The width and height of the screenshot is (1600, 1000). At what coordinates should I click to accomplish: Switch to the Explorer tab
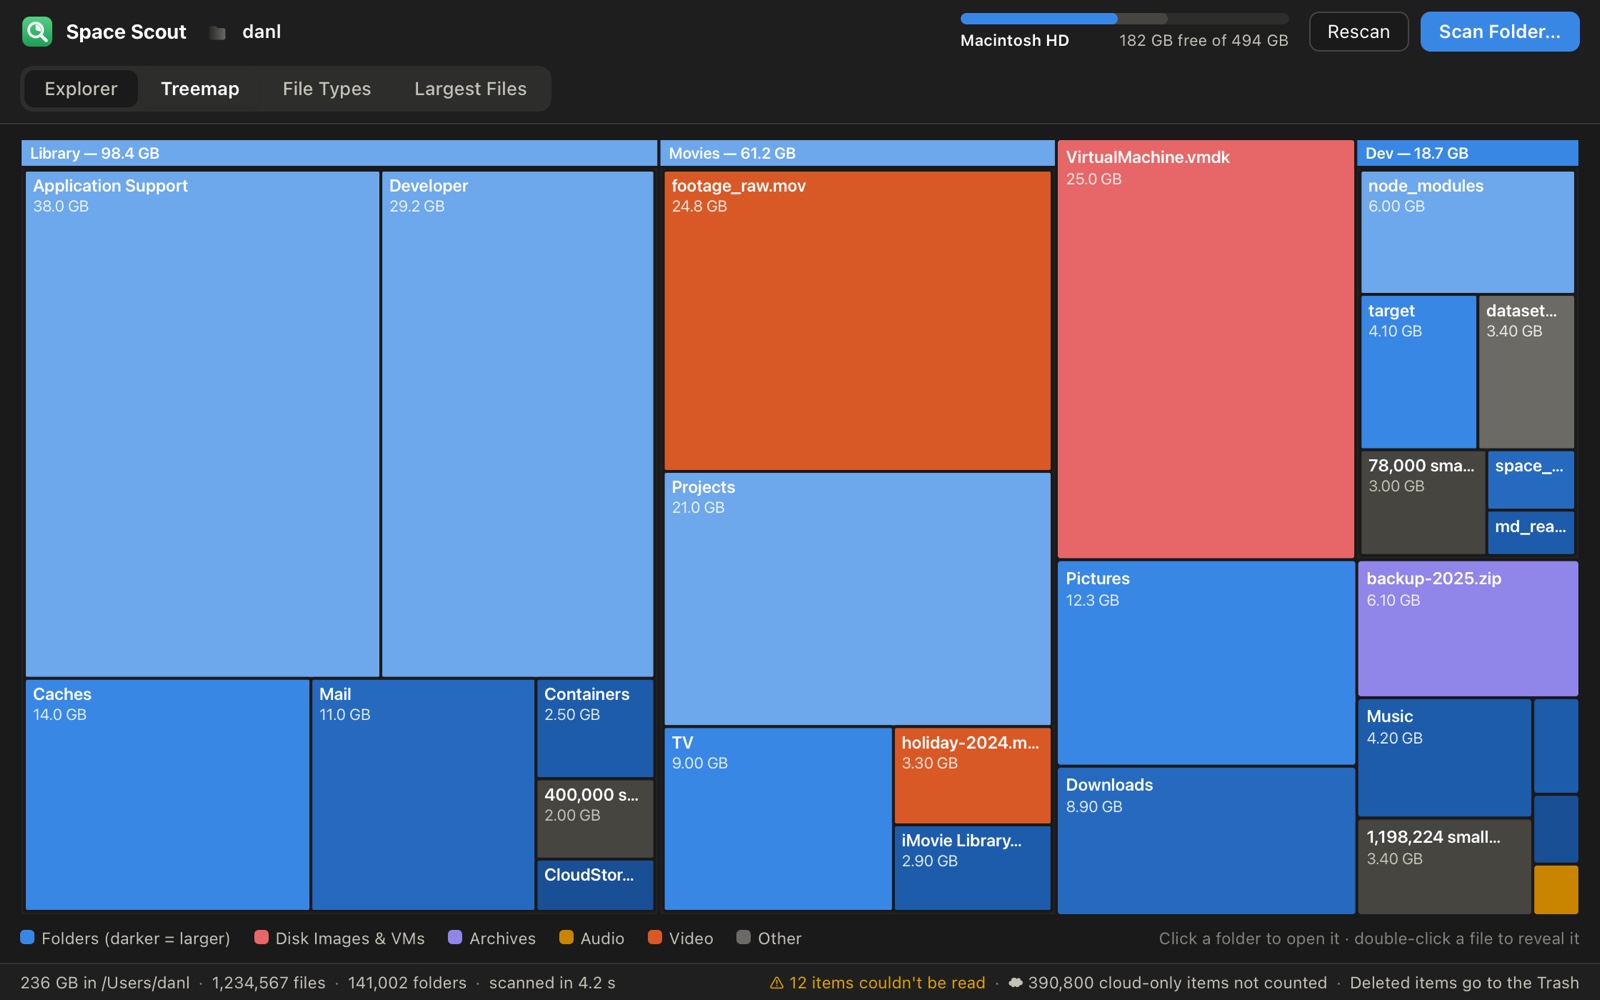81,89
